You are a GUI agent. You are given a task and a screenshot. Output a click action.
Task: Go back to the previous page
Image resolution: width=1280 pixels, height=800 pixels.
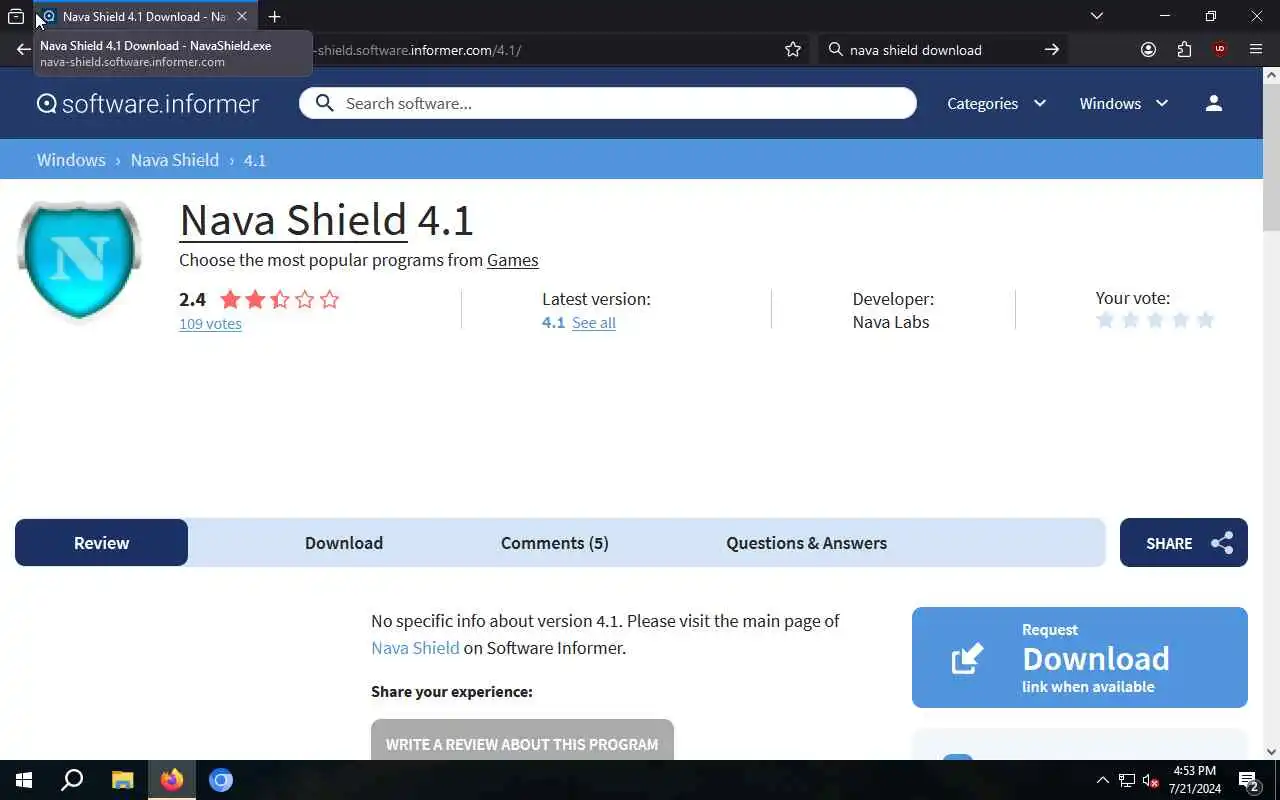(23, 49)
